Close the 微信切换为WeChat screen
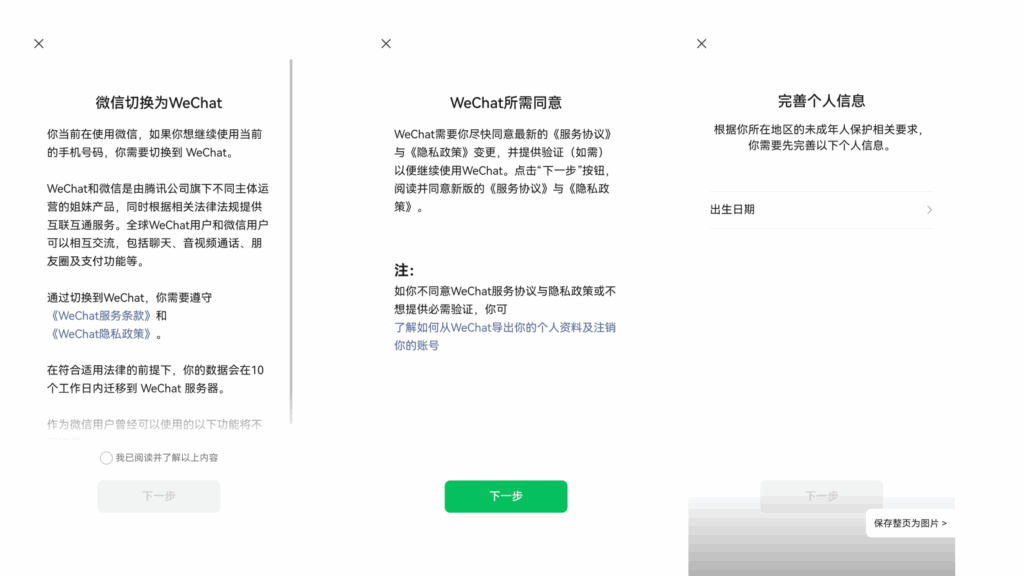The width and height of the screenshot is (1024, 576). [x=39, y=44]
